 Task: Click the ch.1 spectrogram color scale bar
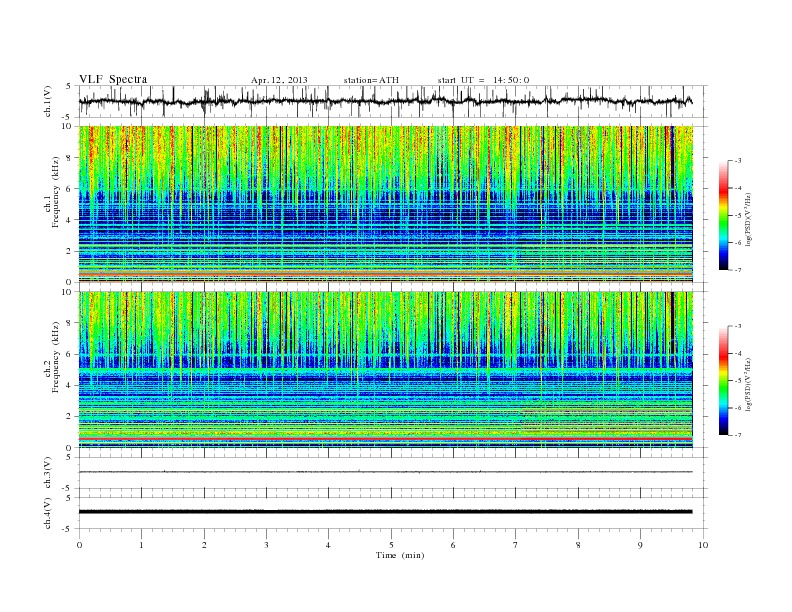[723, 216]
